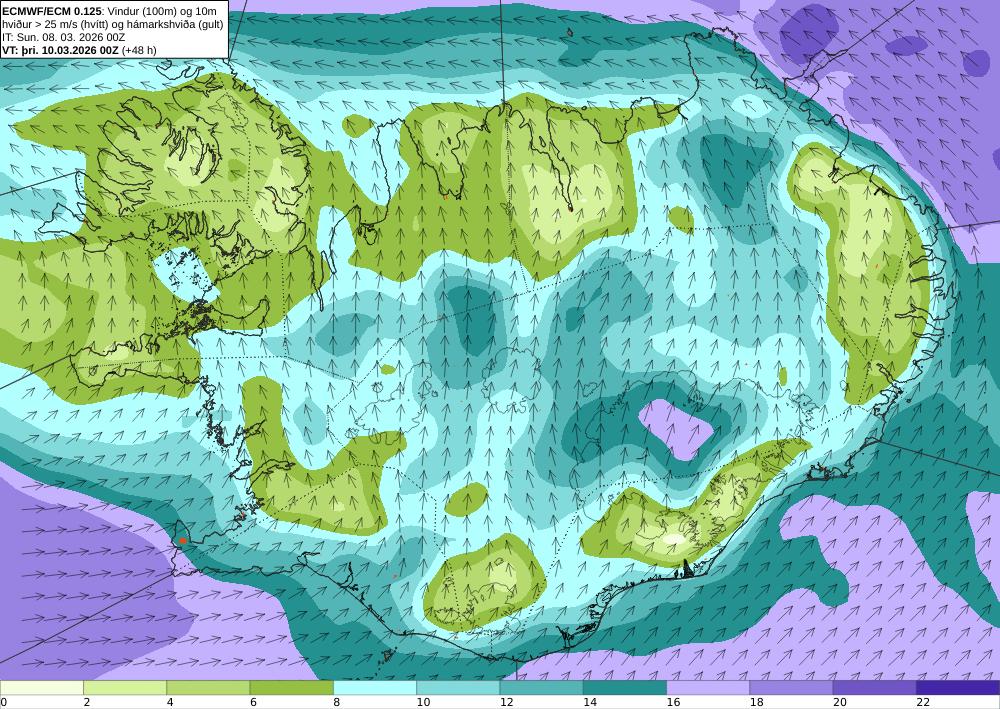1000x709 pixels.
Task: Click the purple wind patch enclosed by dark teal
Action: 676,429
